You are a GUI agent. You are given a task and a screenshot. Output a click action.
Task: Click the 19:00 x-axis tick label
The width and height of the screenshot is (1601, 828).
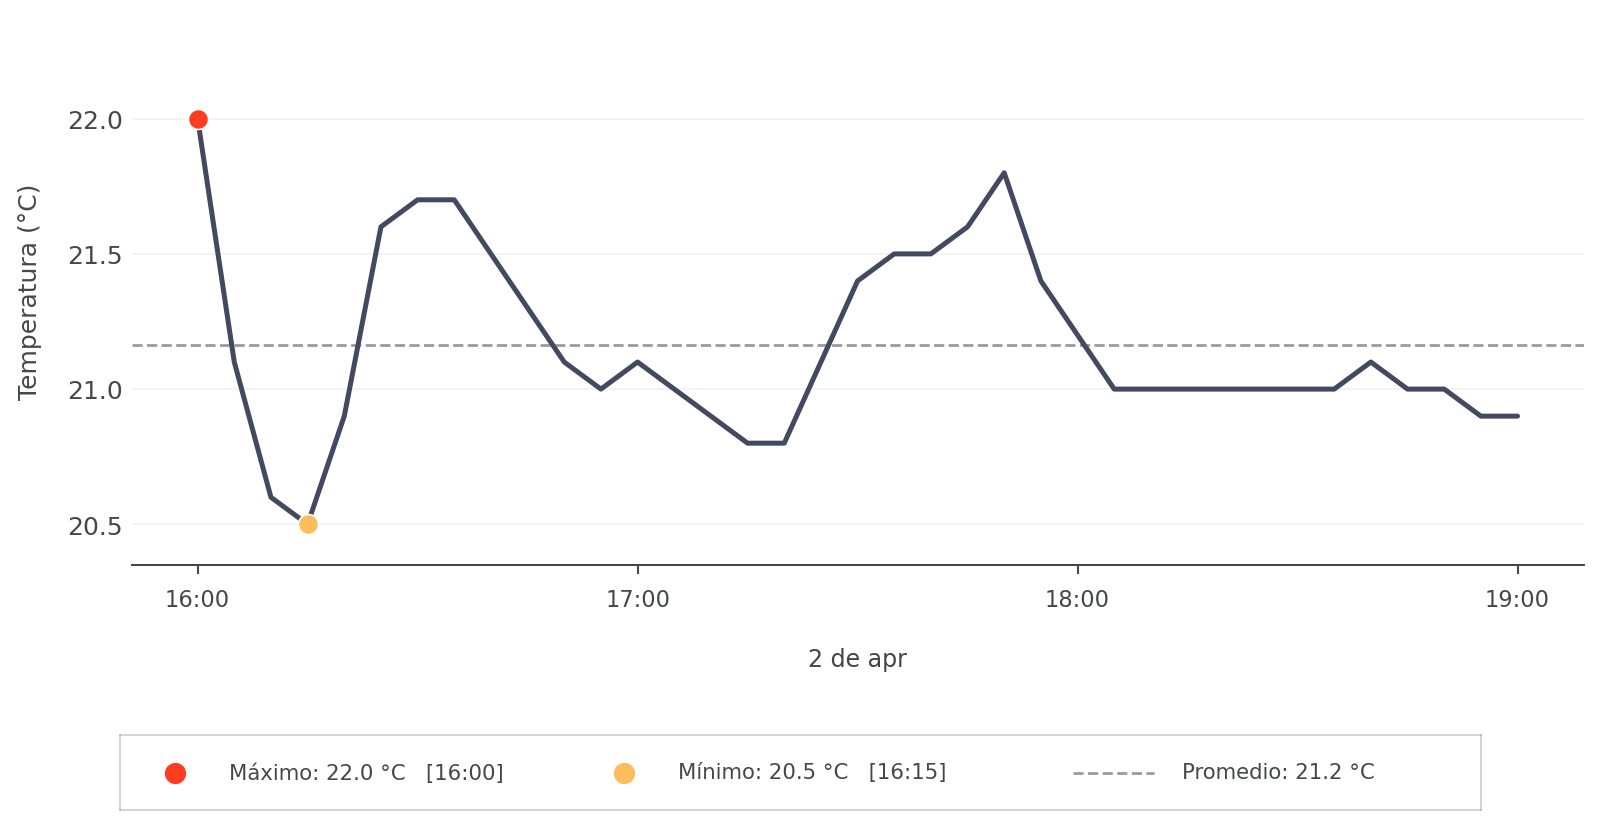[x=1516, y=600]
